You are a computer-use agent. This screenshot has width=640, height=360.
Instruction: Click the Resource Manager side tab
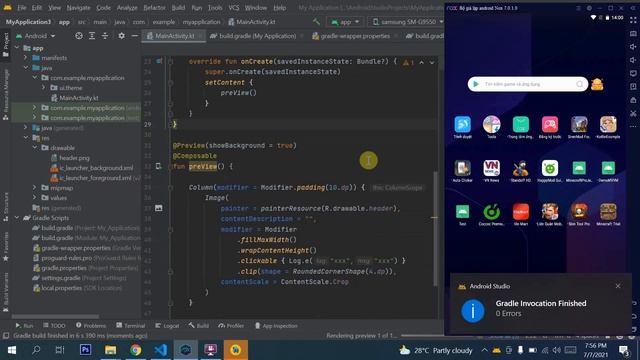6,94
